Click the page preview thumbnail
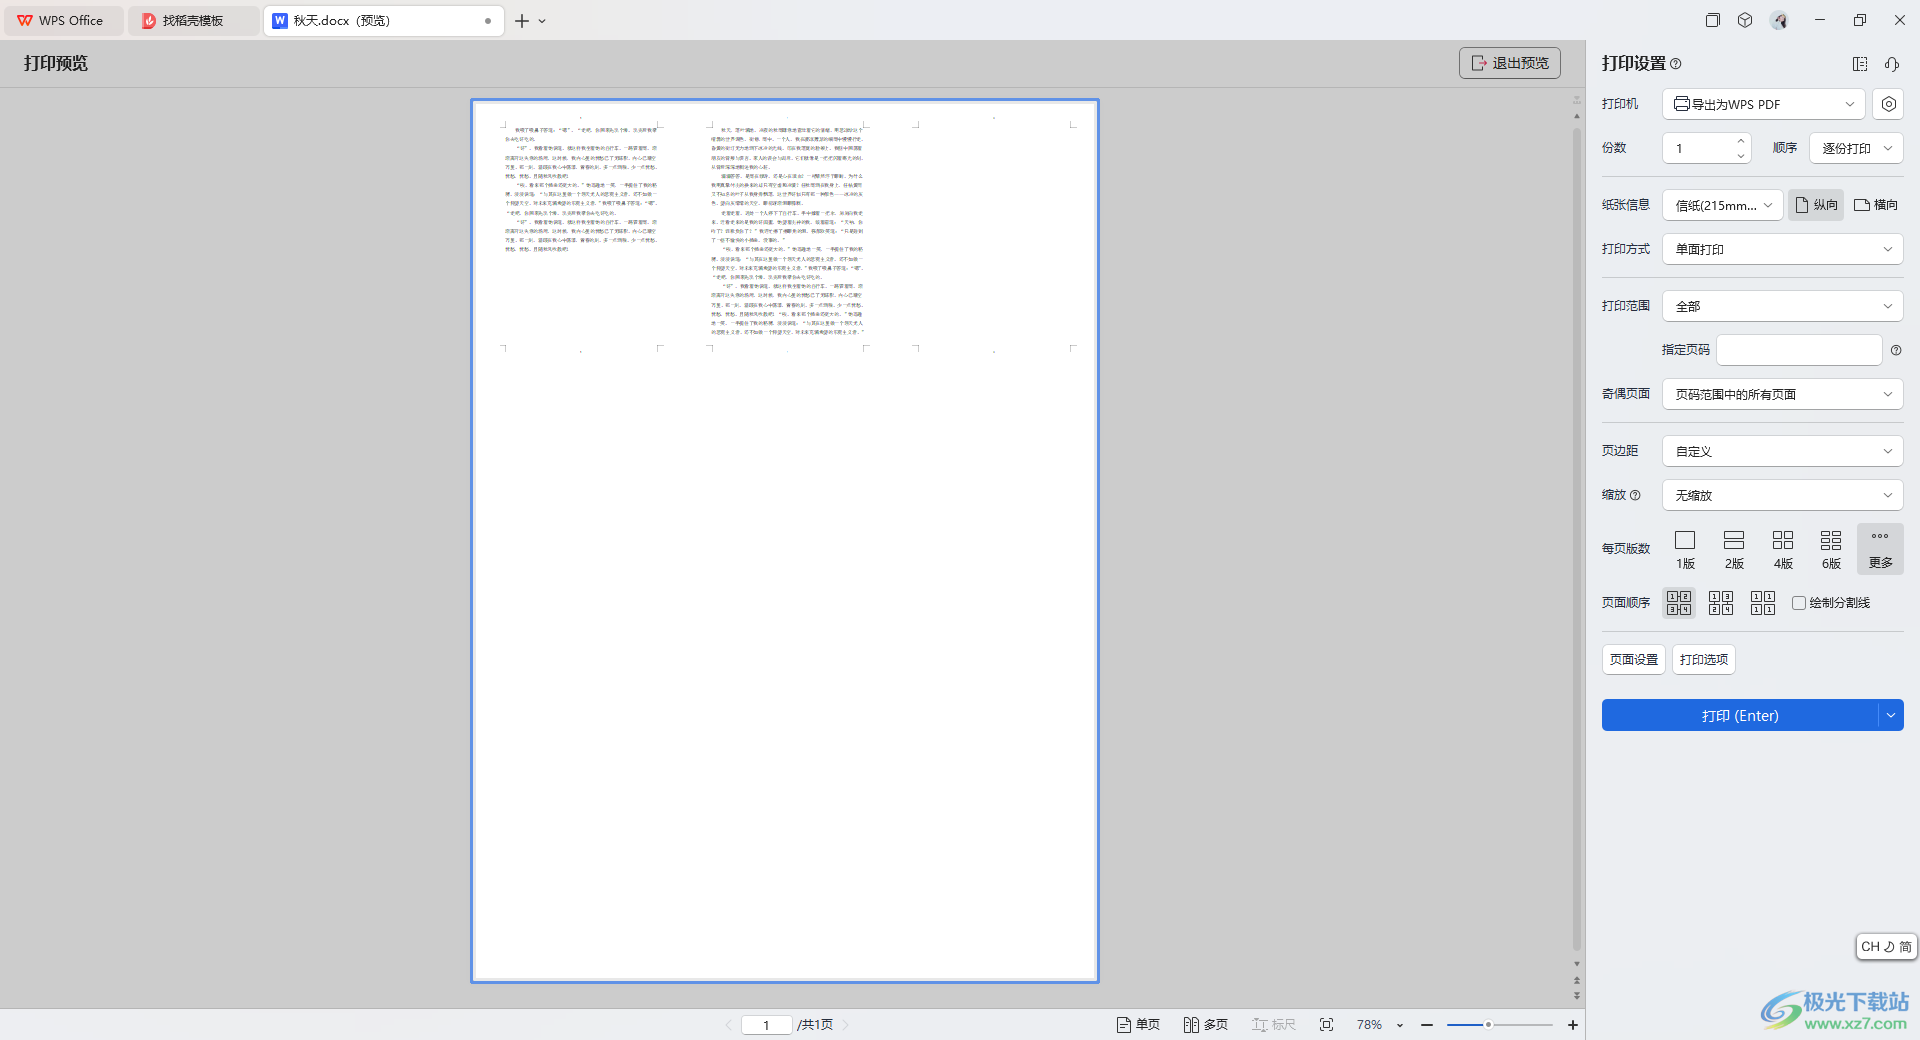The image size is (1920, 1040). (785, 540)
